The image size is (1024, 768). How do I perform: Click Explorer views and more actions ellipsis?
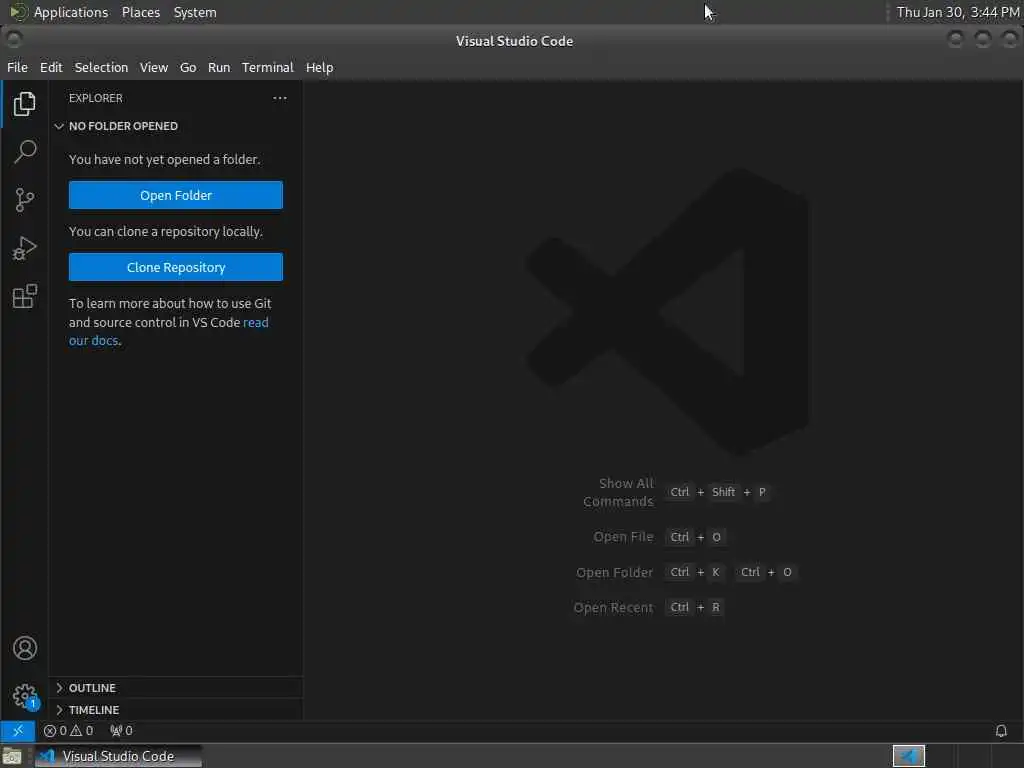pyautogui.click(x=280, y=98)
